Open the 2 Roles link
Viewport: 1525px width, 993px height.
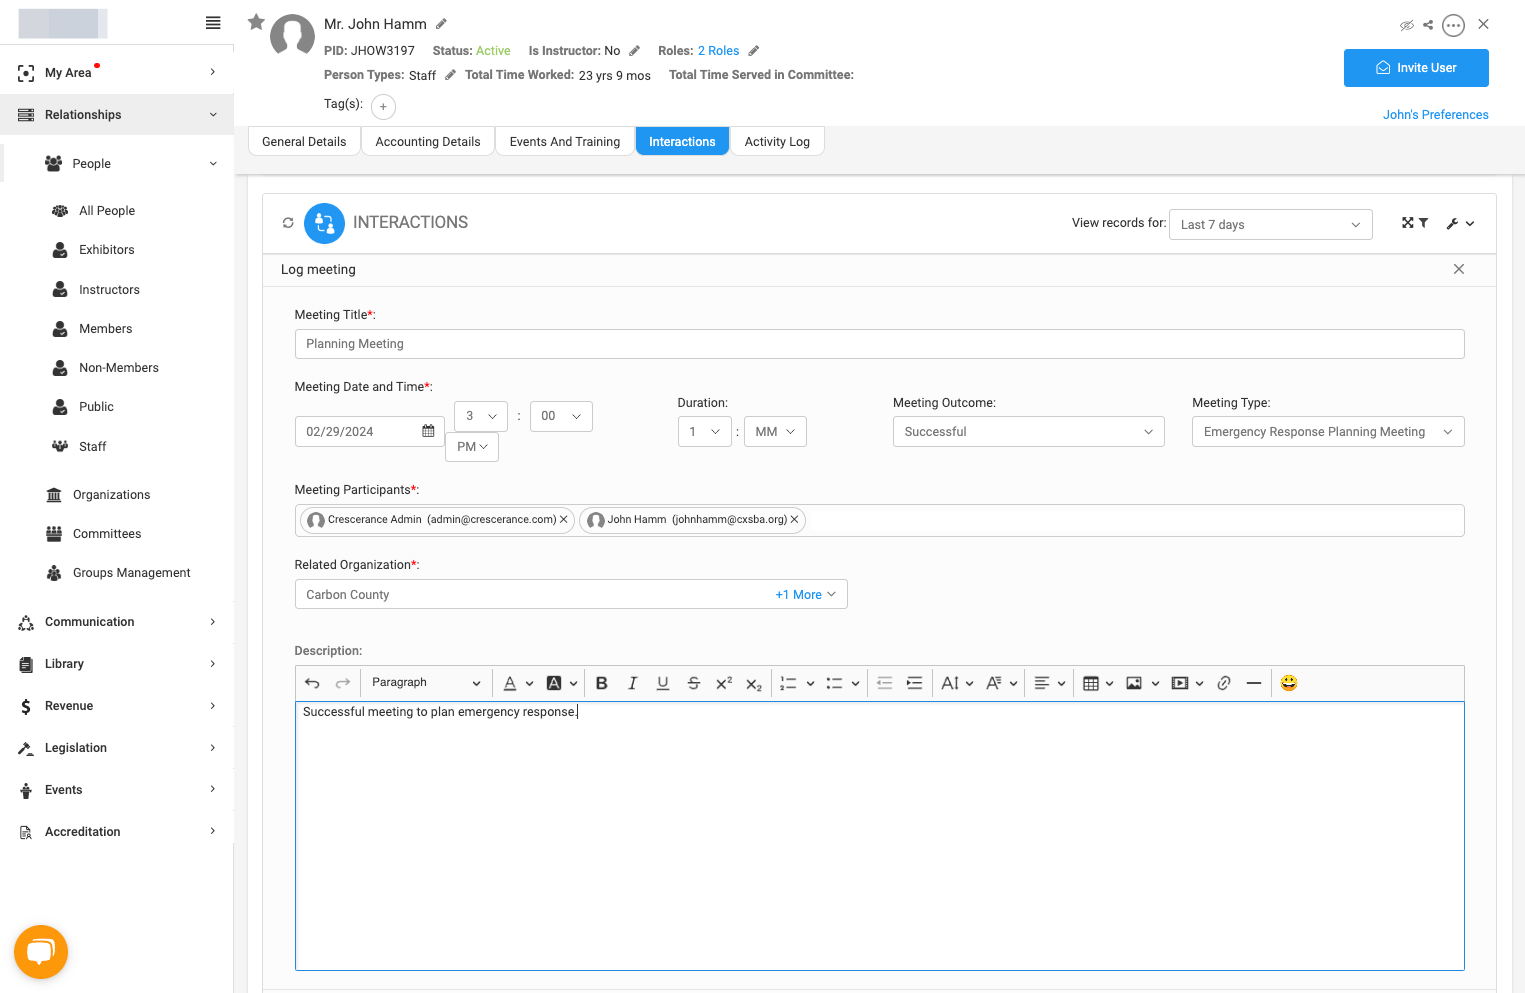click(719, 51)
